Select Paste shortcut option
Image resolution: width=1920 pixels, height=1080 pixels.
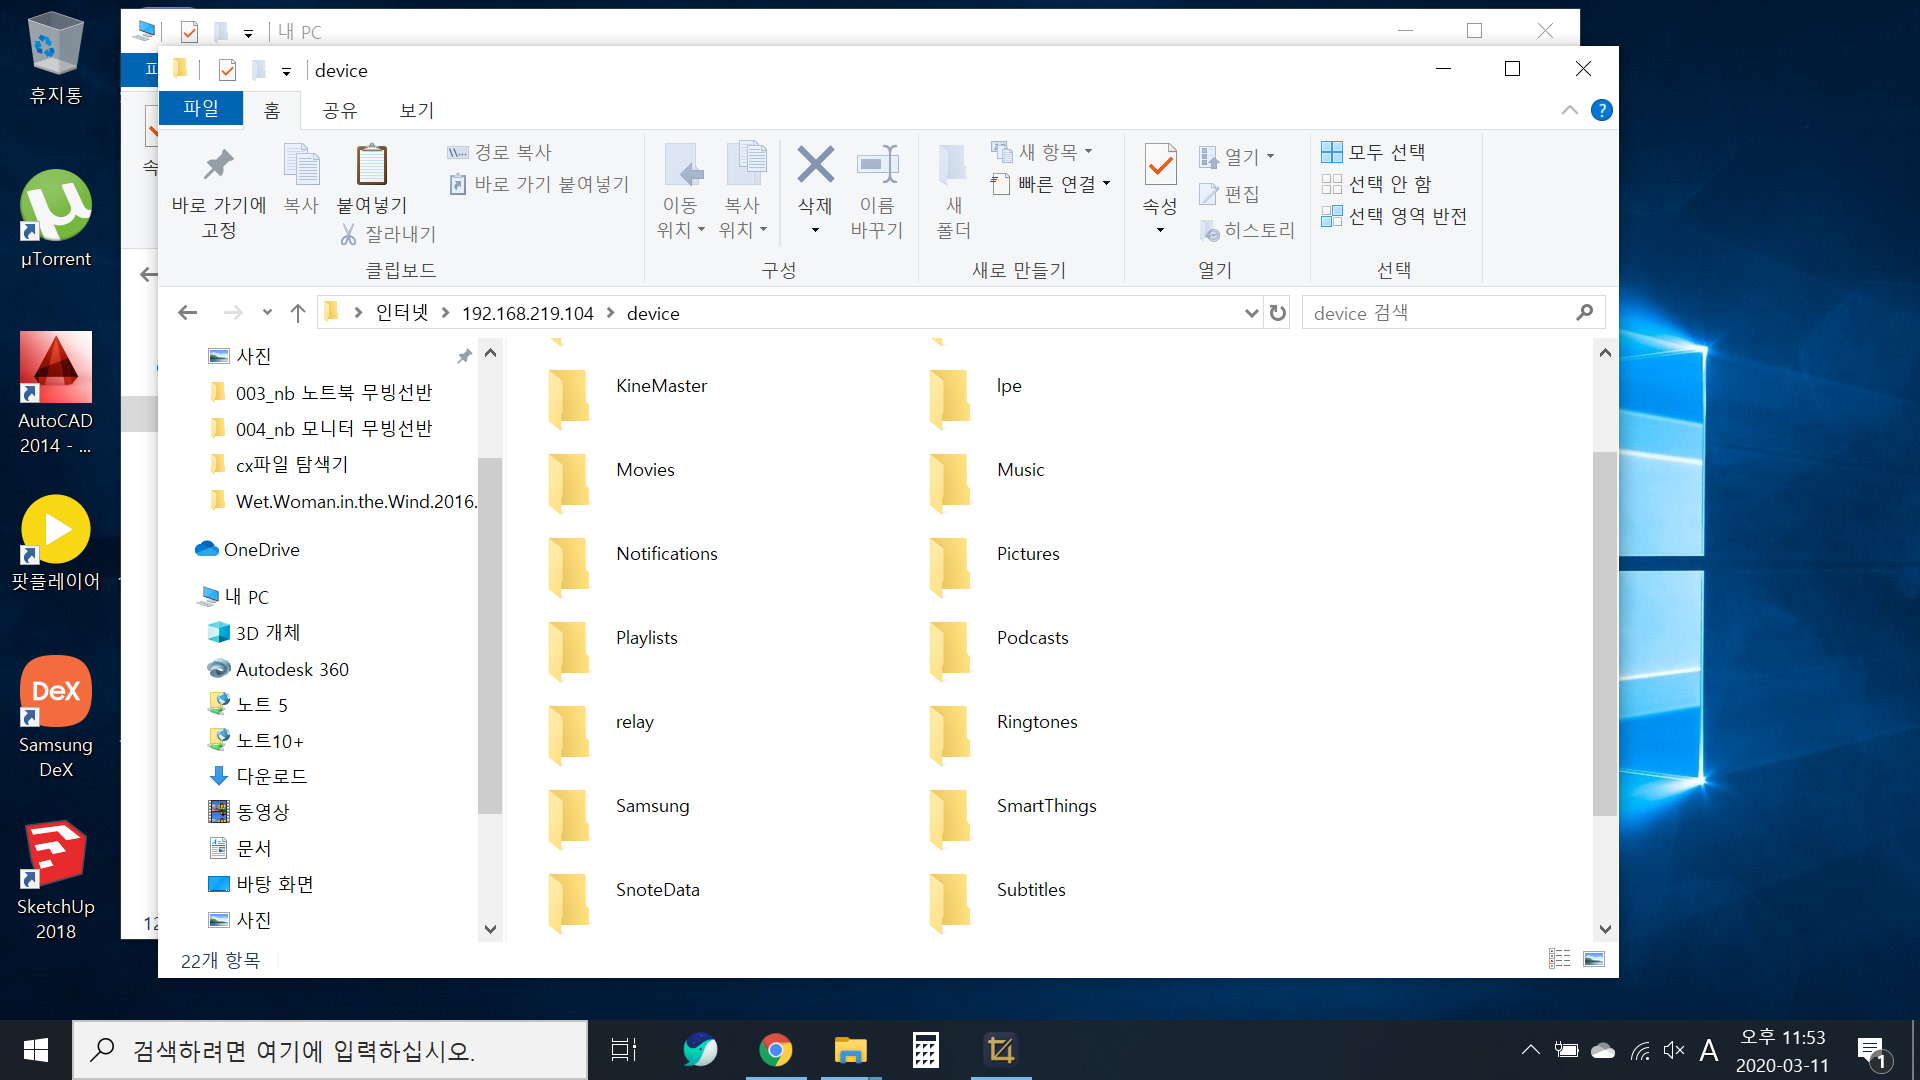tap(539, 184)
